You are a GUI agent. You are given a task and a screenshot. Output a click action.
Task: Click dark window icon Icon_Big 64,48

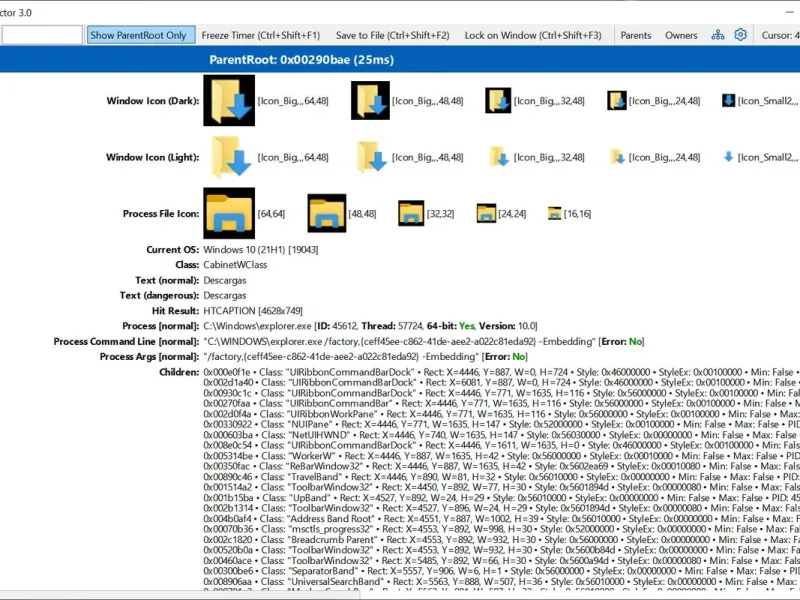tap(229, 101)
